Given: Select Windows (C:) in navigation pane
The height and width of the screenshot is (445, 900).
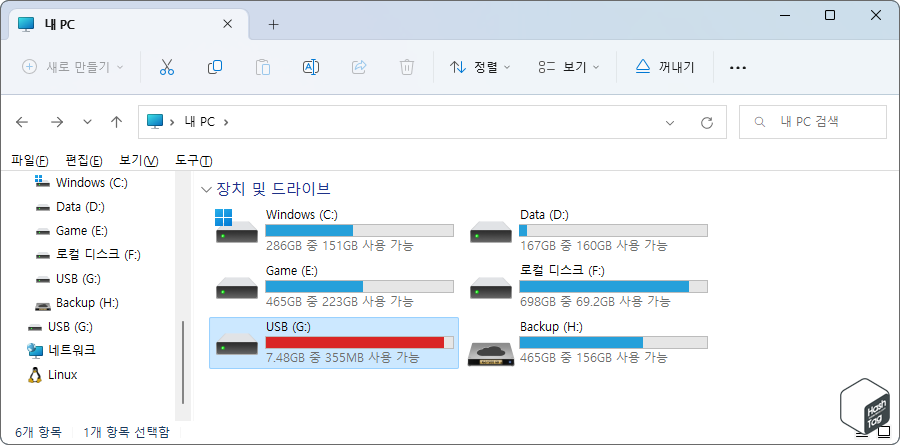Looking at the screenshot, I should point(92,183).
